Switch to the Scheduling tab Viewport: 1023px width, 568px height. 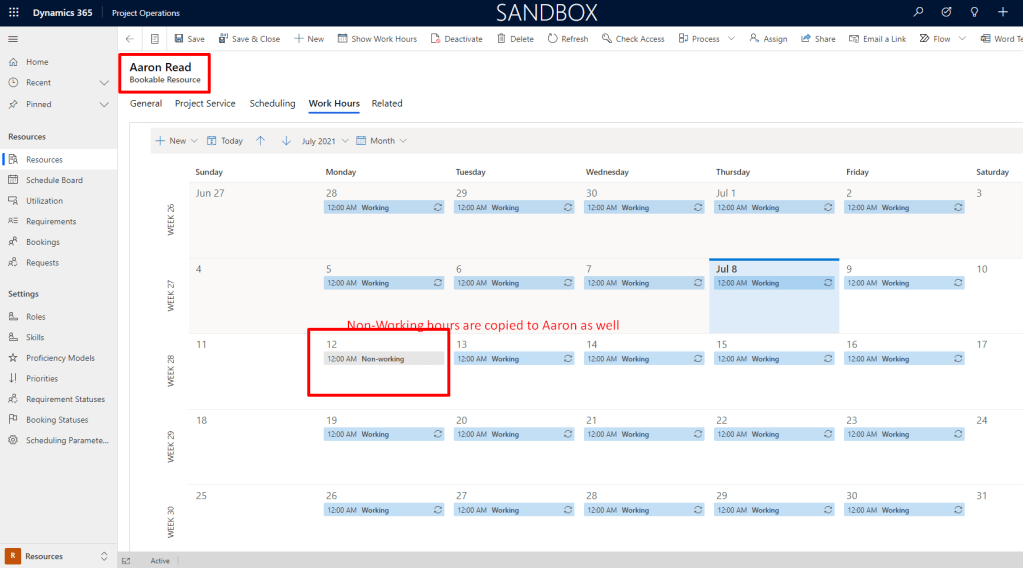click(272, 103)
